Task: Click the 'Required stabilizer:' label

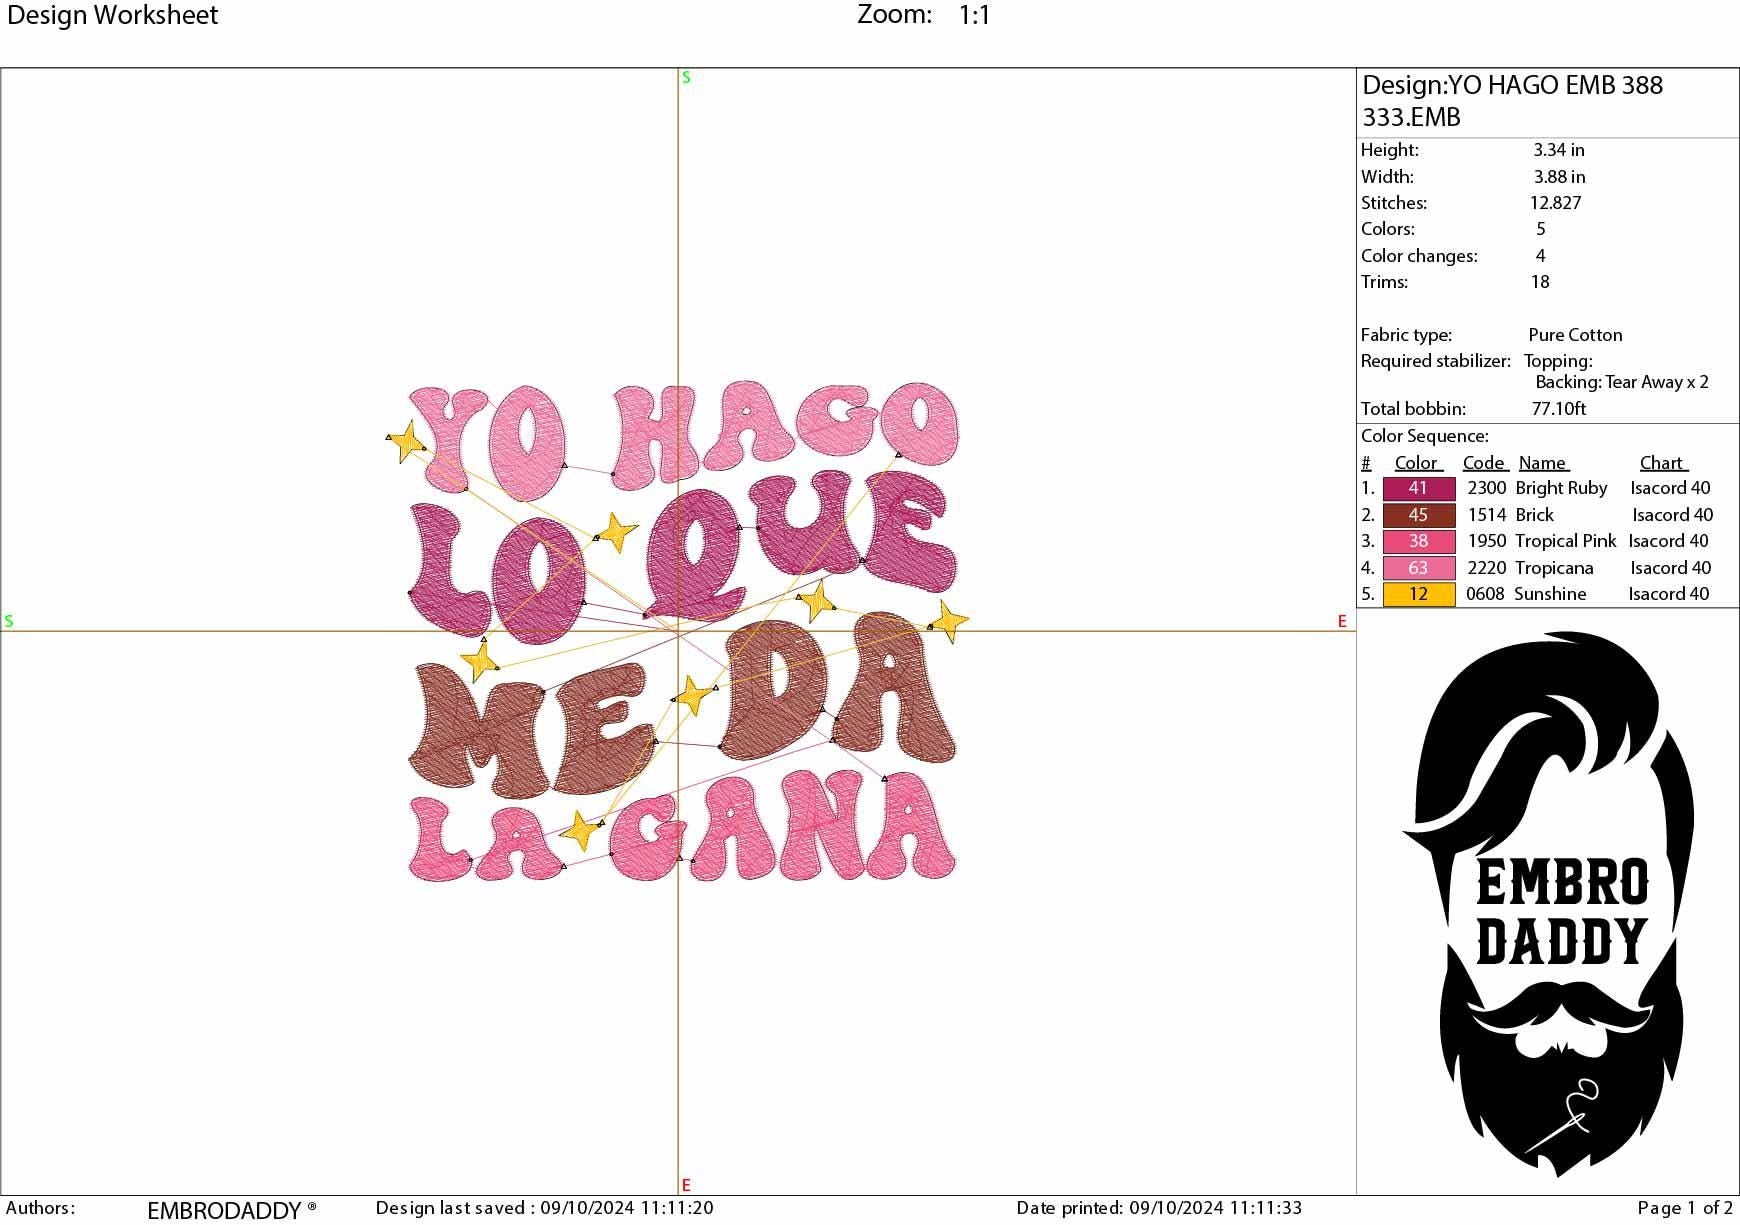Action: click(x=1436, y=361)
